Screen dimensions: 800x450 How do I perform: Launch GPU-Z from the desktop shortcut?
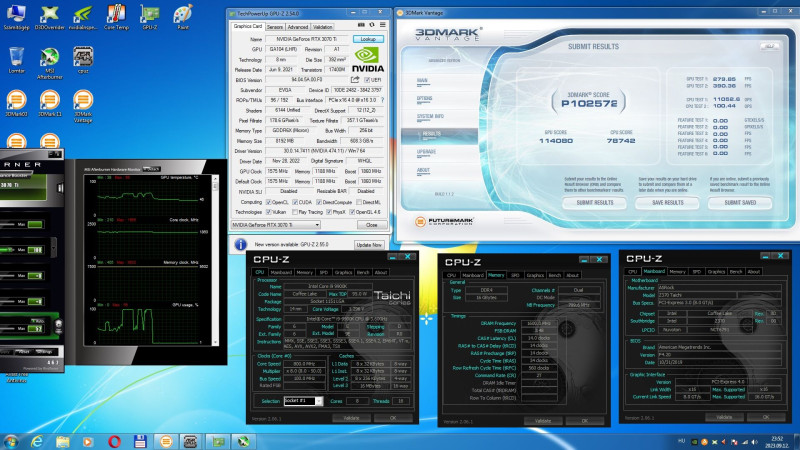(149, 17)
